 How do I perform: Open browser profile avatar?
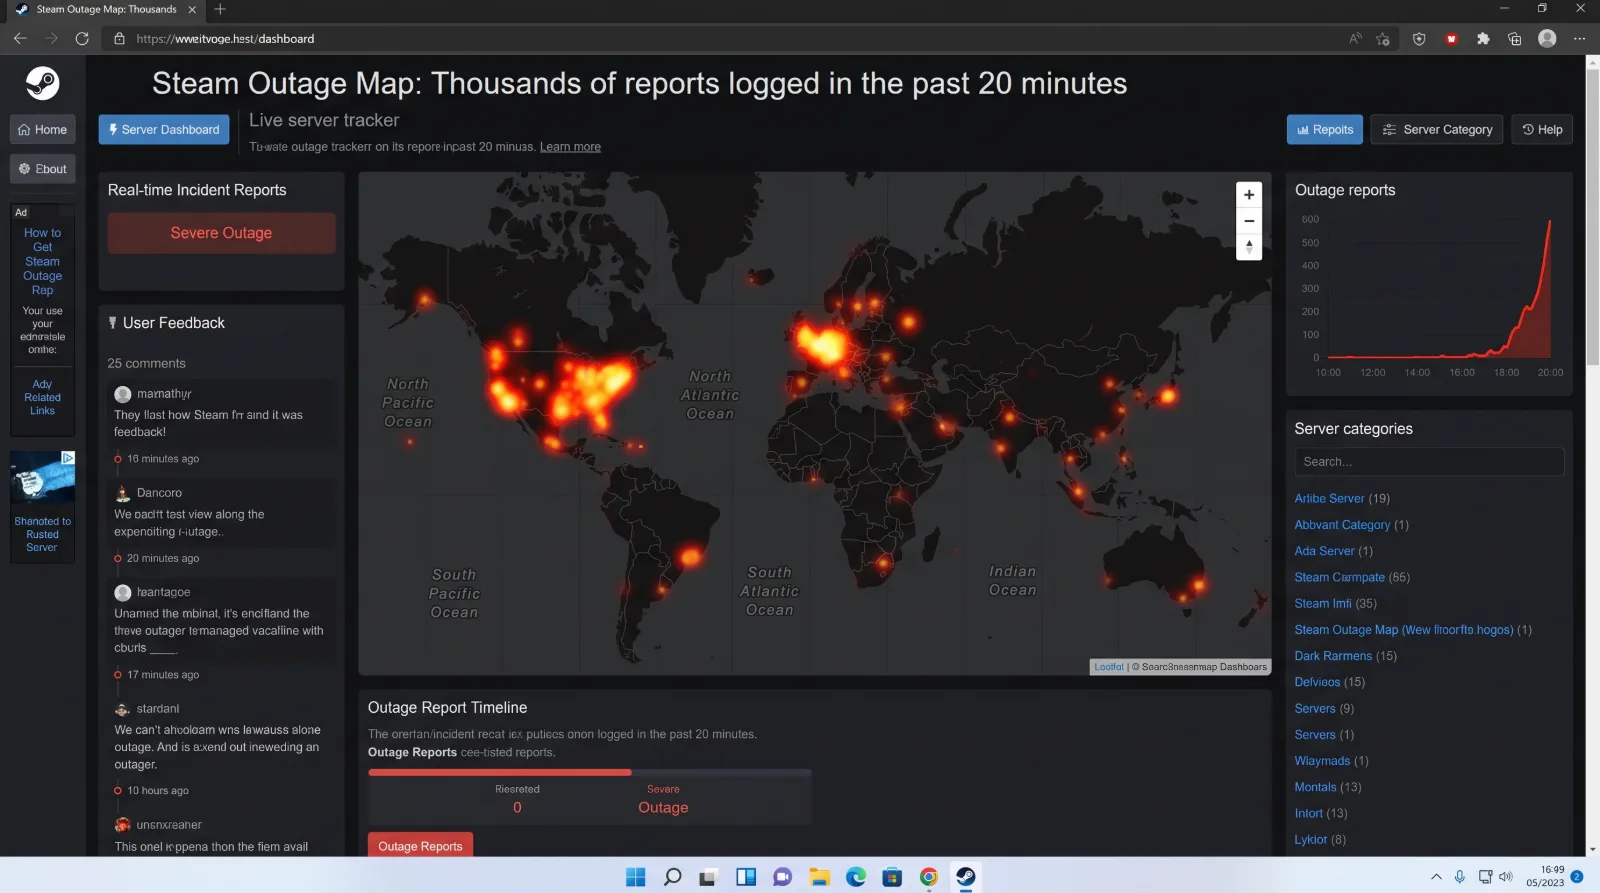tap(1547, 38)
